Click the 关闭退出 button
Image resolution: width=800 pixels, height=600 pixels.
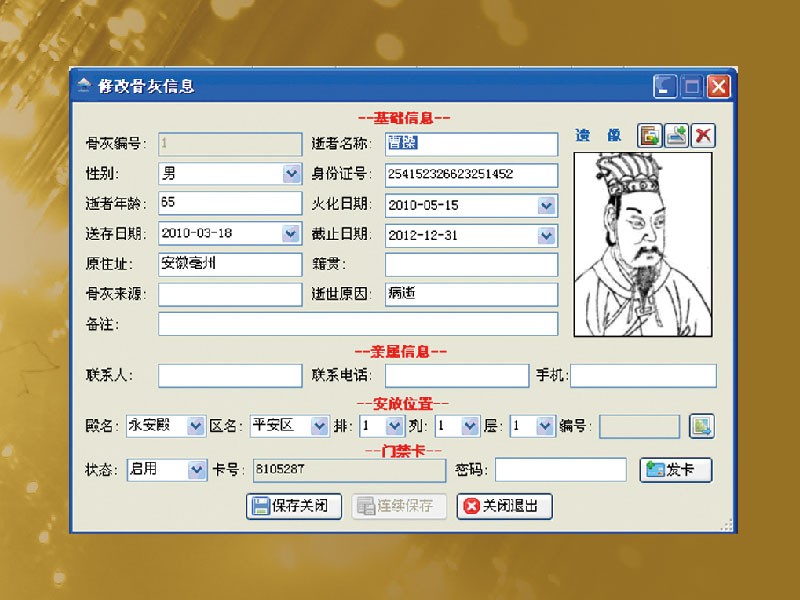505,506
